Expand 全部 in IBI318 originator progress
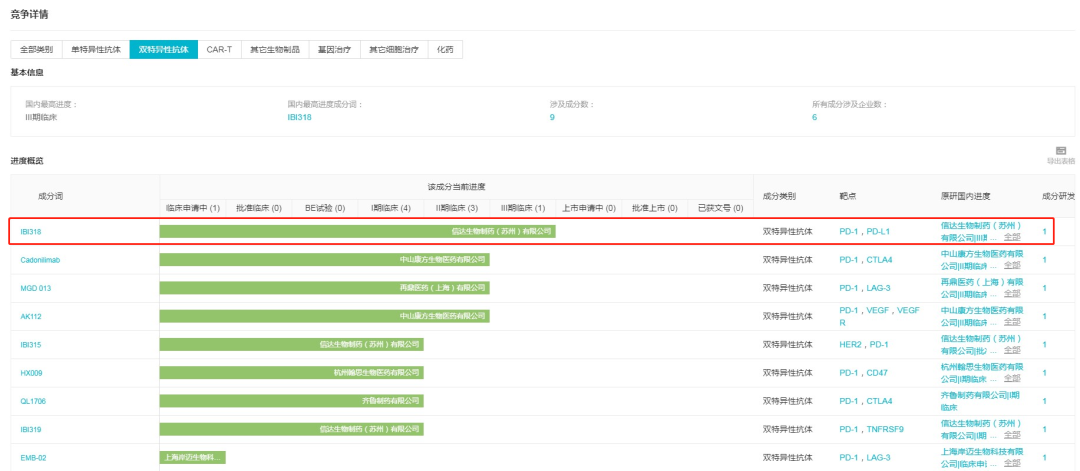Image resolution: width=1080 pixels, height=471 pixels. coord(1012,237)
